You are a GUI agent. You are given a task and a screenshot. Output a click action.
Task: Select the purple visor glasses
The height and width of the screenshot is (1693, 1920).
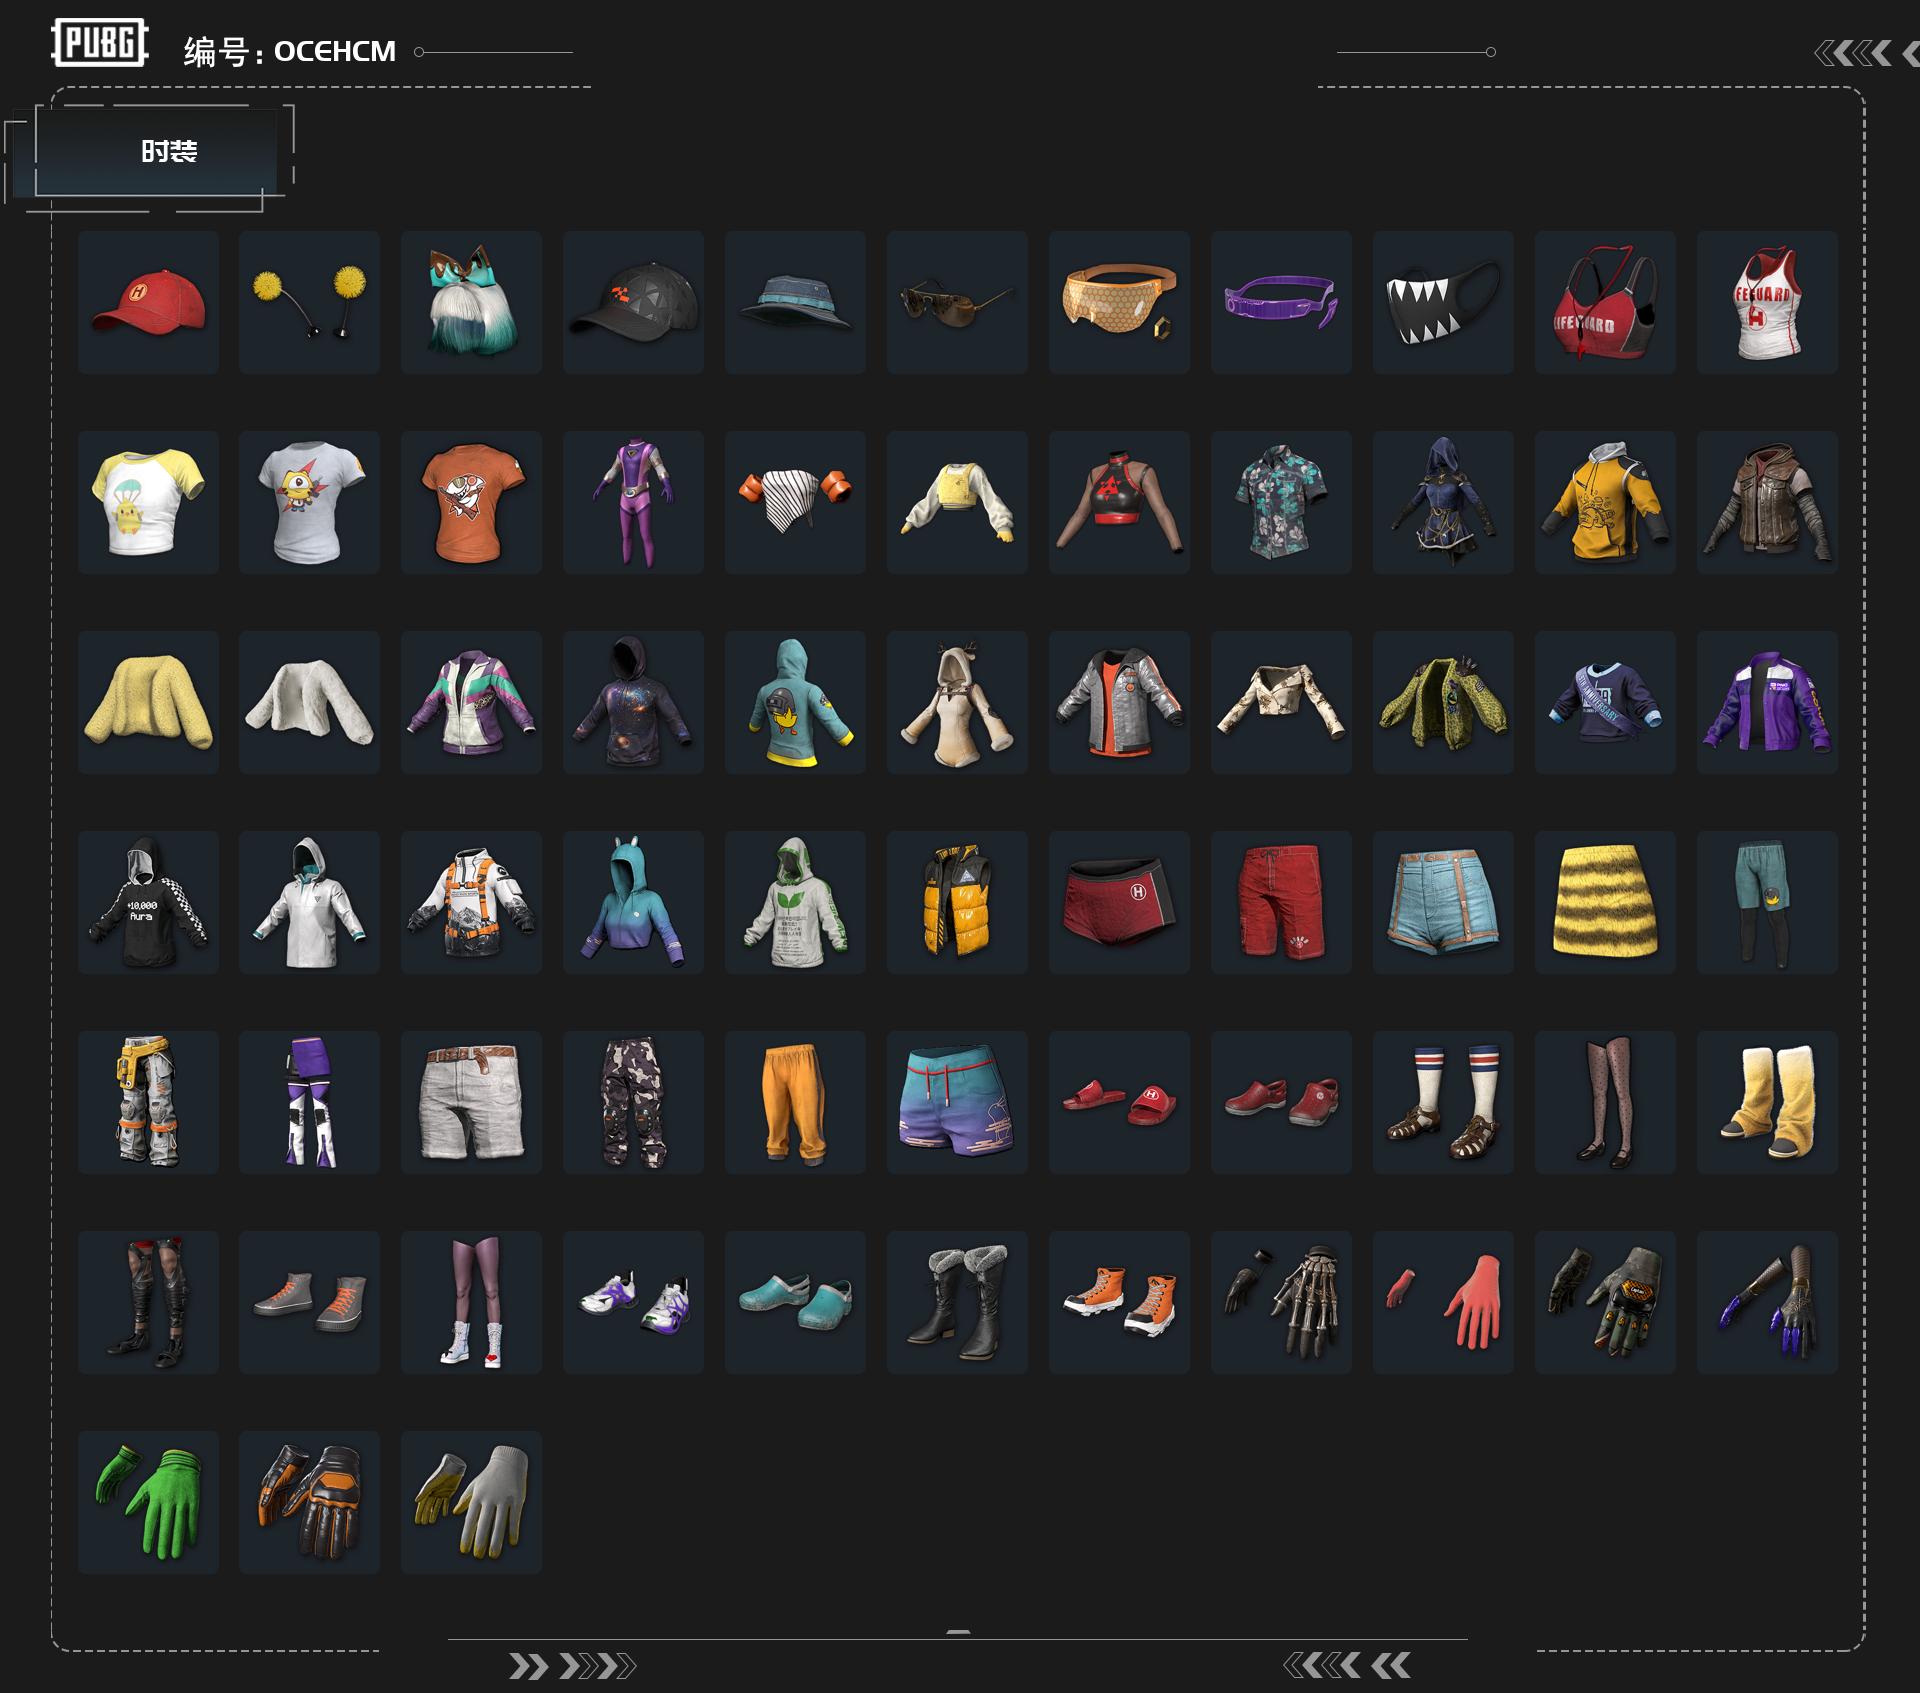[1281, 302]
